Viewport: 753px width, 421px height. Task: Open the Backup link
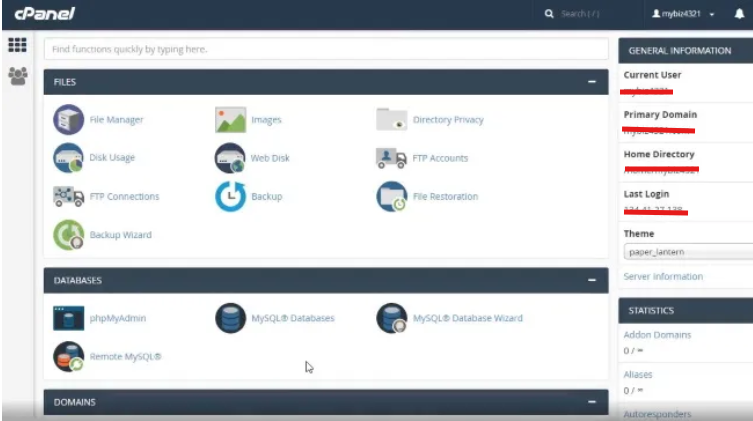[267, 196]
